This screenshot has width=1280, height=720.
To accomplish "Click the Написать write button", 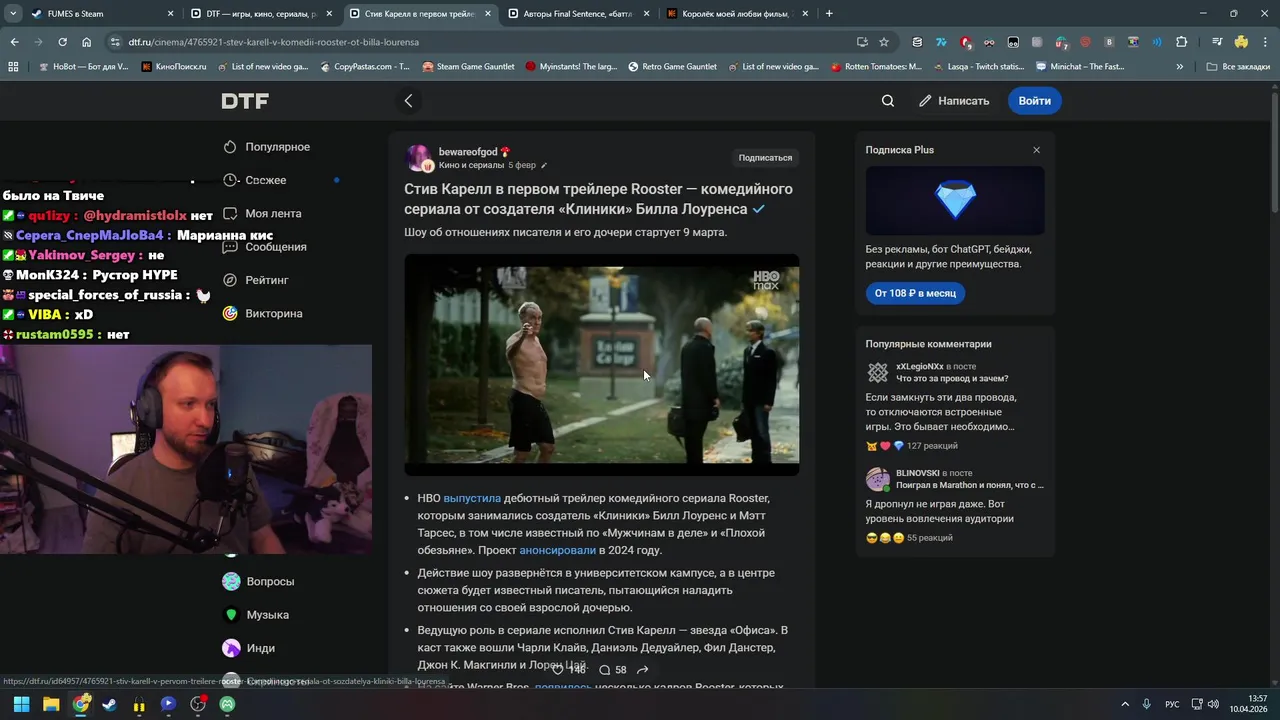I will [x=954, y=101].
